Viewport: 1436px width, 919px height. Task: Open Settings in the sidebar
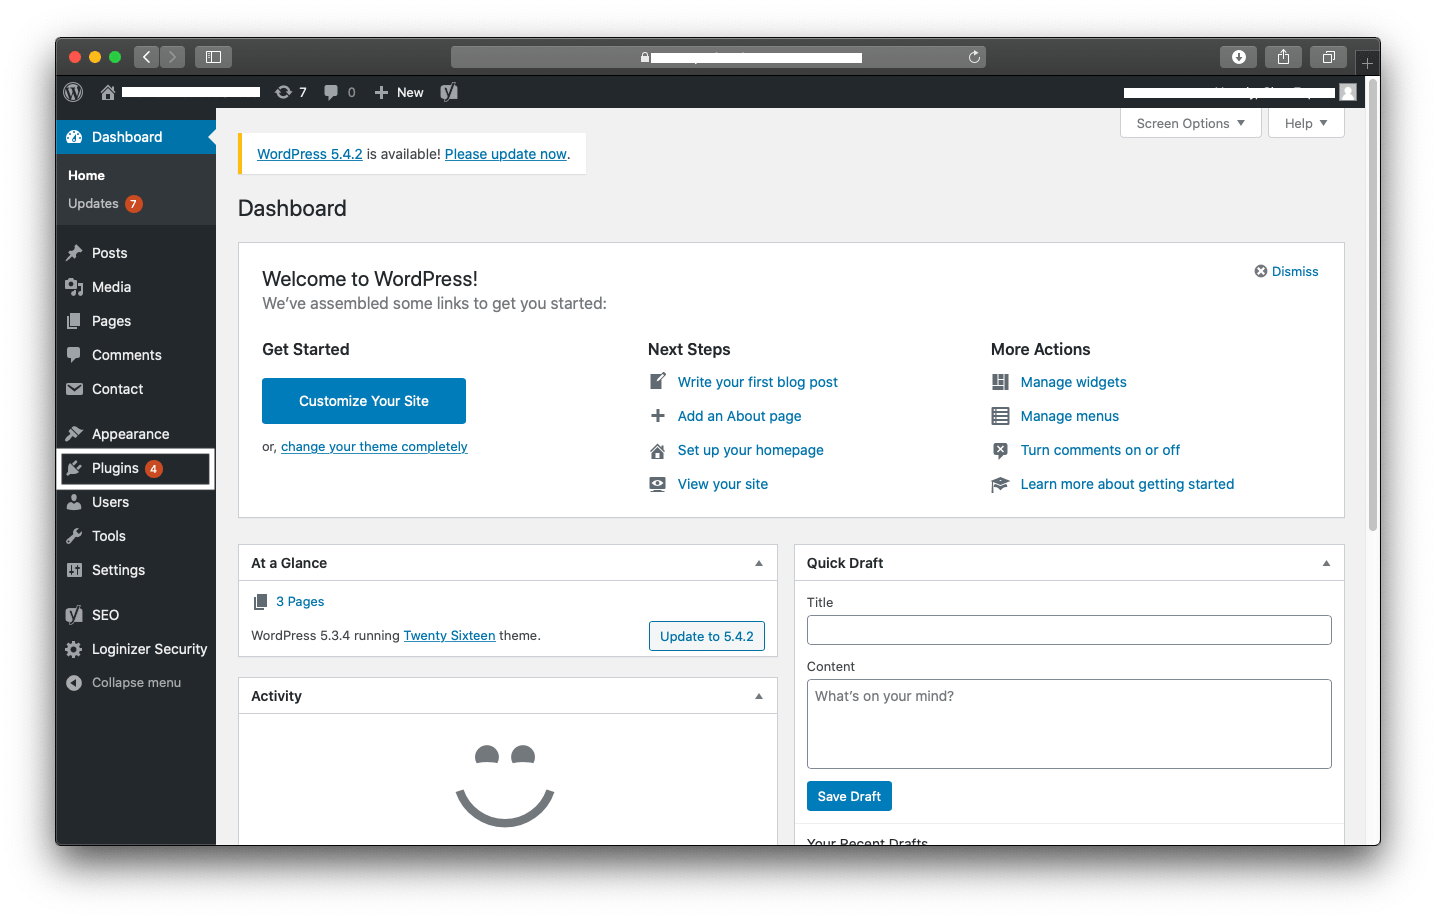click(136, 570)
